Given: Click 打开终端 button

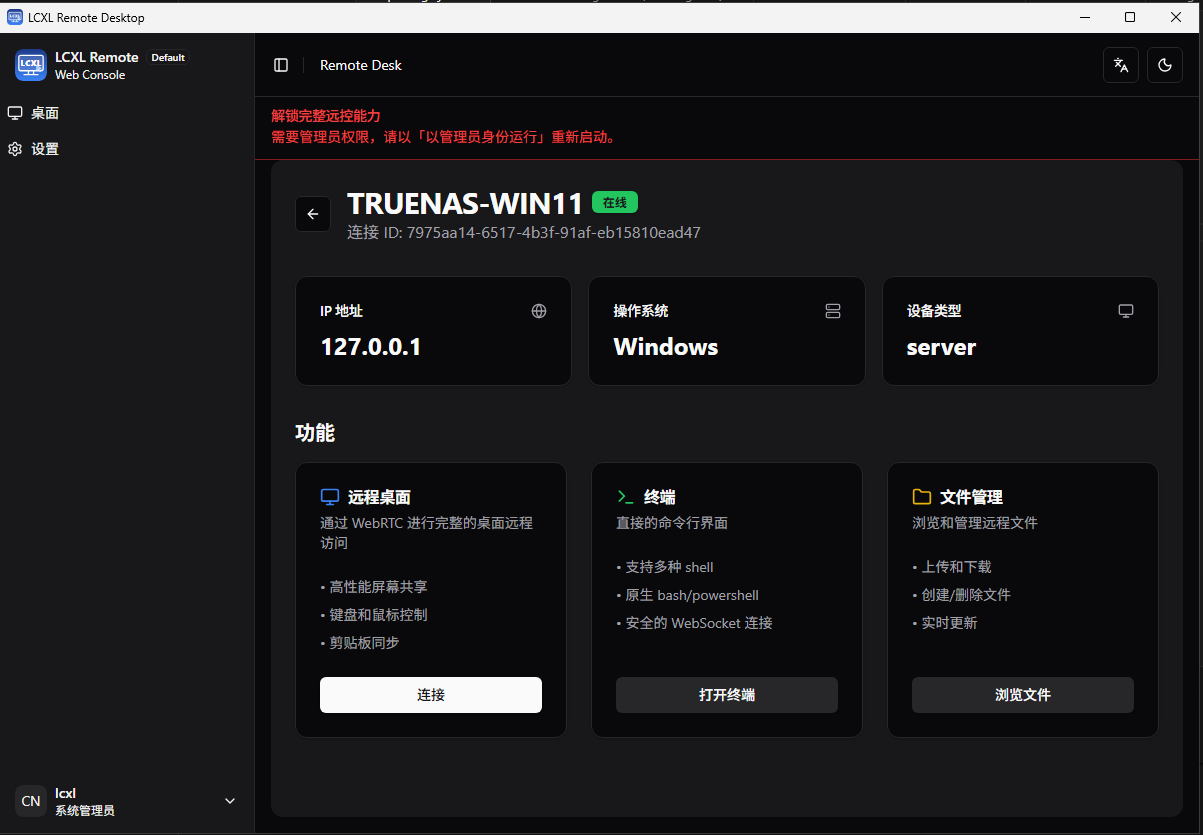Looking at the screenshot, I should pos(727,695).
